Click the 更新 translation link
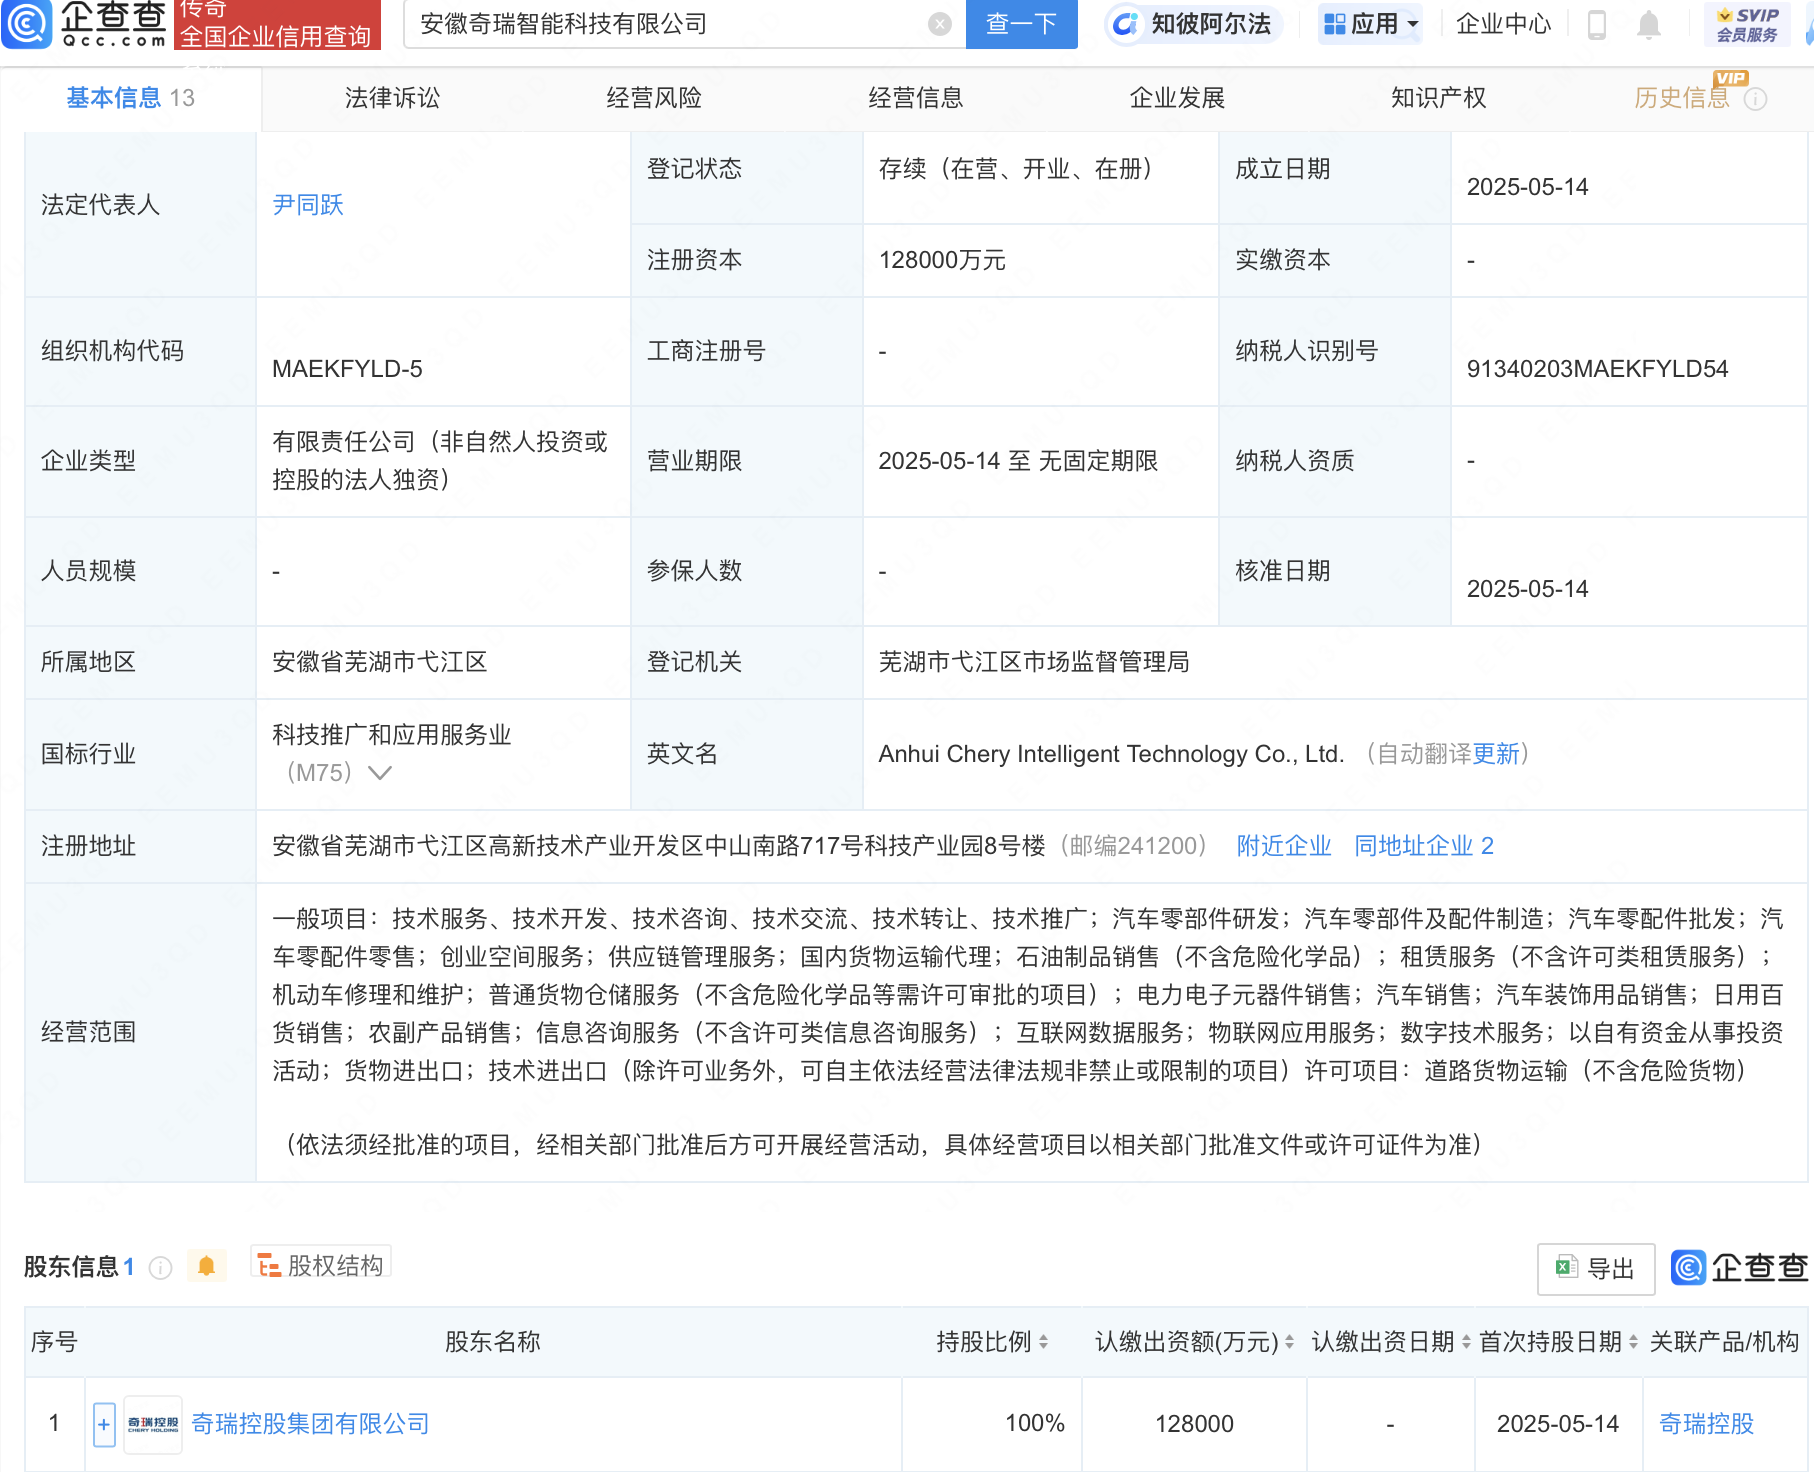The height and width of the screenshot is (1472, 1814). (1496, 754)
